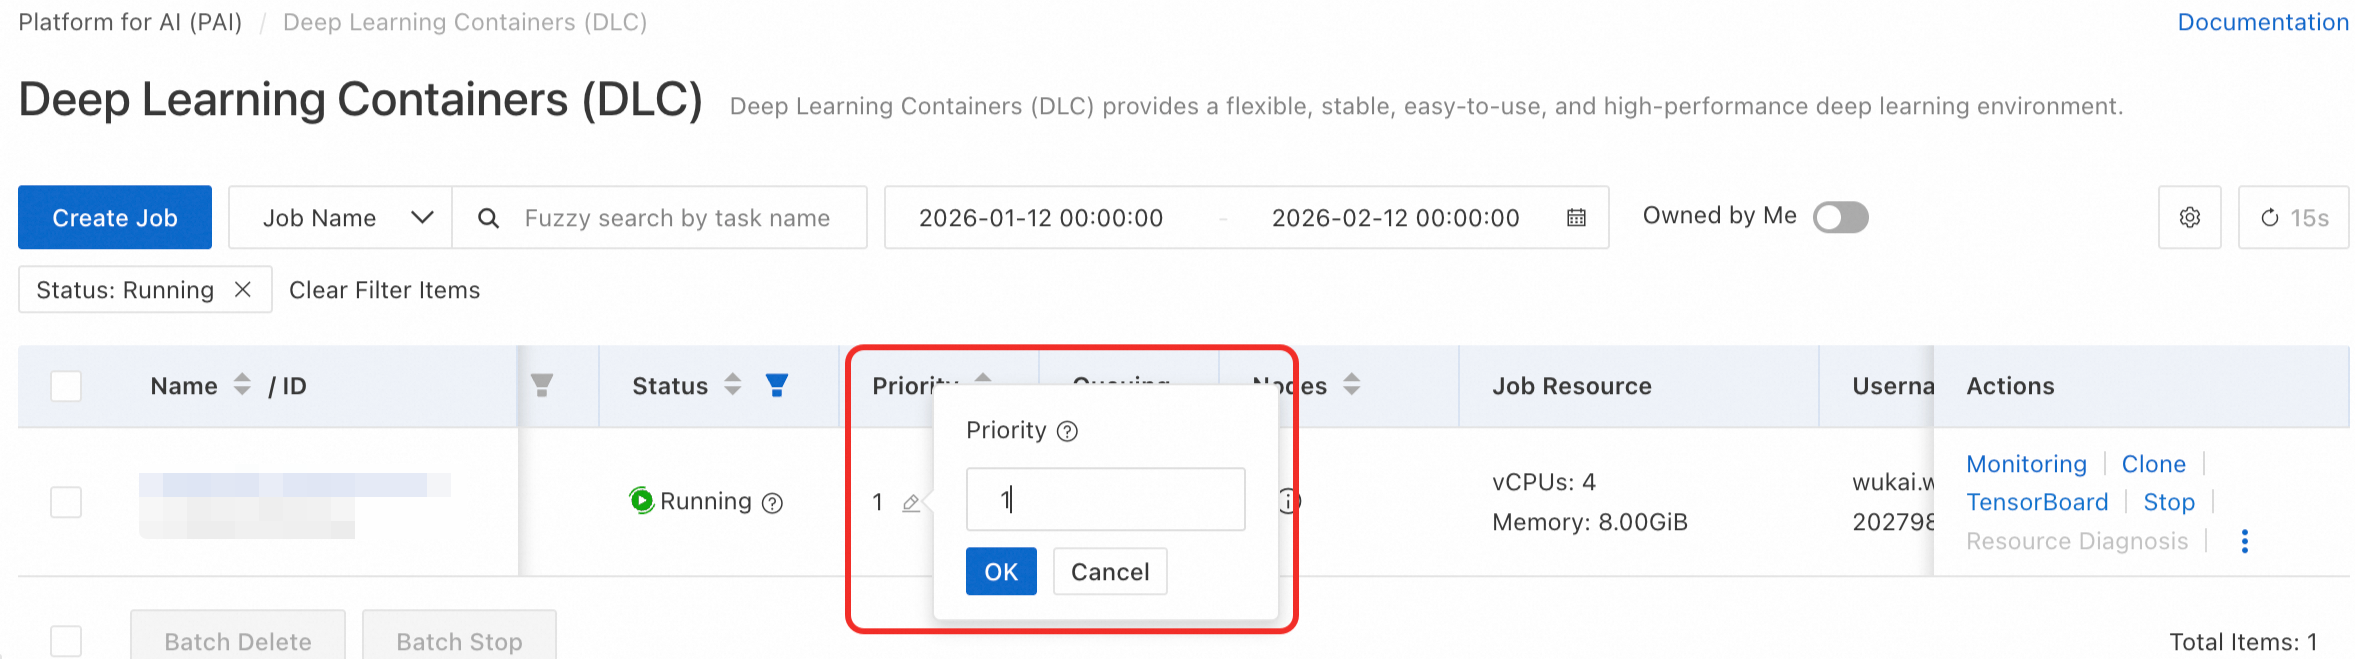
Task: Confirm priority change with OK button
Action: tap(1000, 571)
